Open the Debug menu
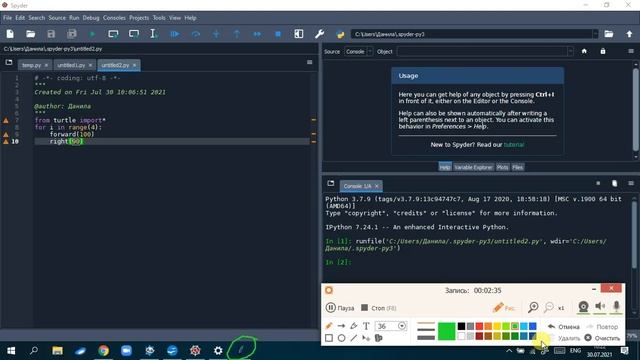Viewport: 640px width, 360px height. tap(91, 18)
